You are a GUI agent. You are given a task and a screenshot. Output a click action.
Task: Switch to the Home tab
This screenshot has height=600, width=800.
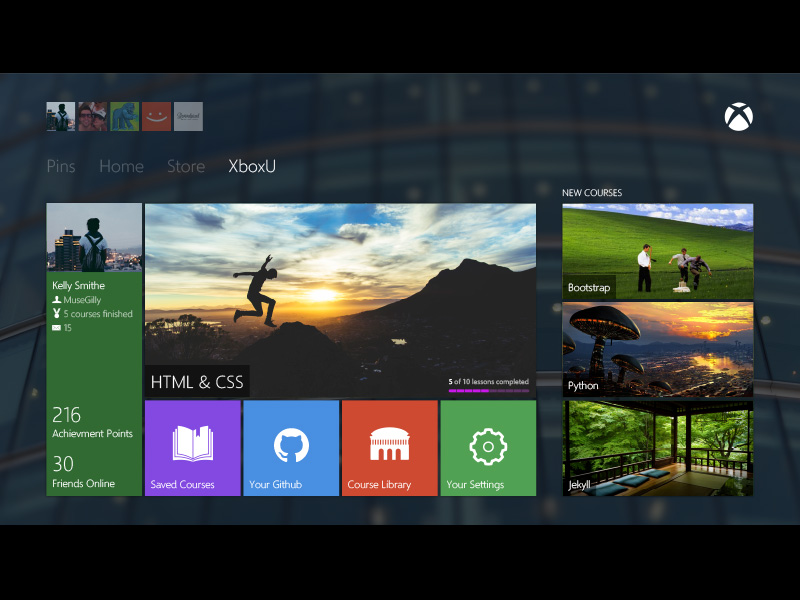tap(121, 166)
